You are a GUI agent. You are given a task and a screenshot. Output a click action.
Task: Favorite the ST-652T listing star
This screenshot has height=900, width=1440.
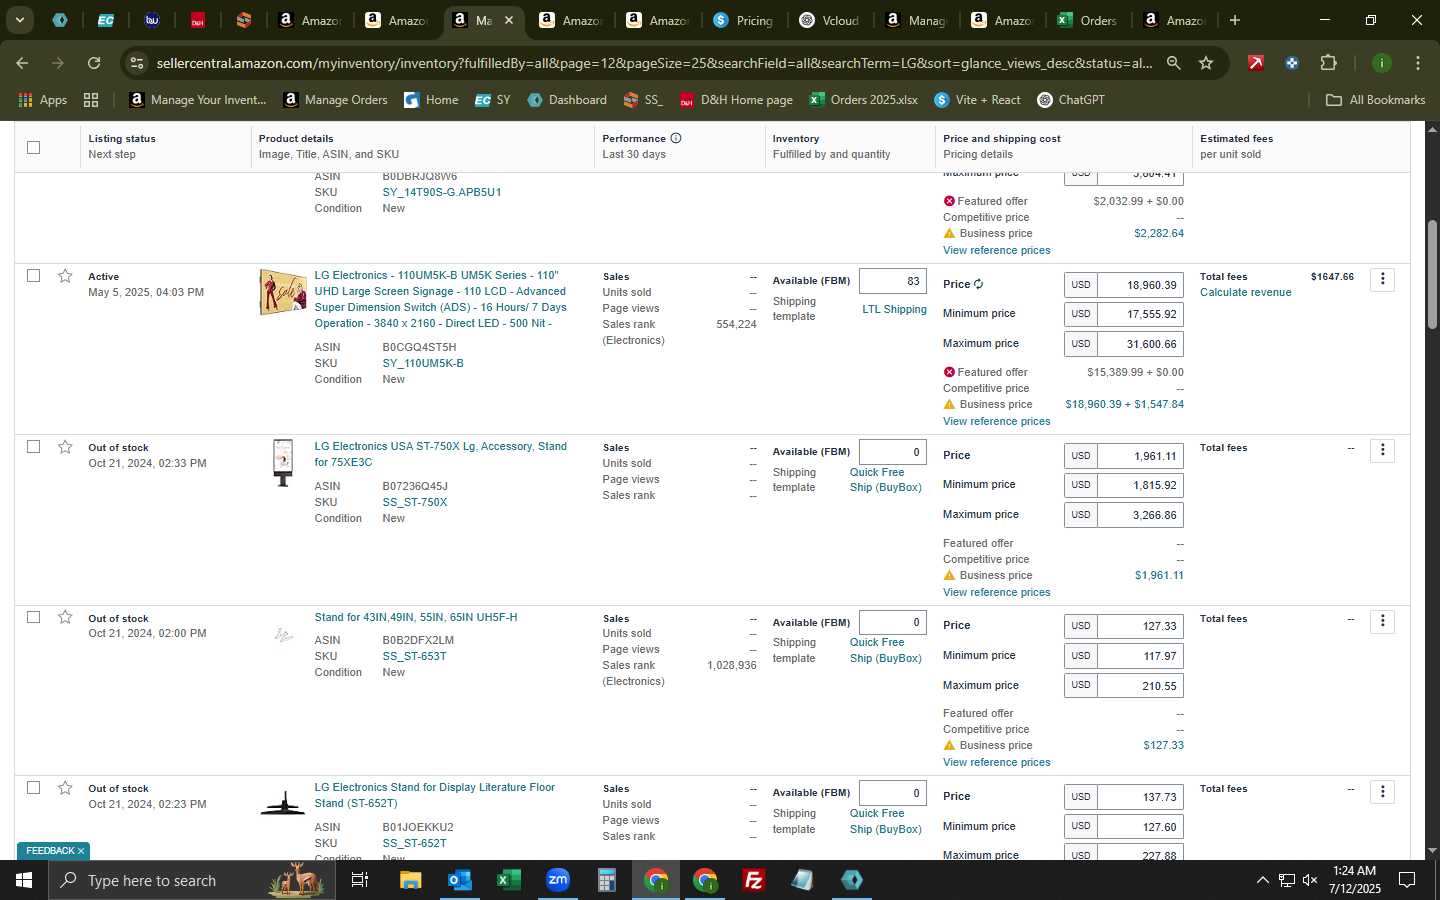pos(65,788)
